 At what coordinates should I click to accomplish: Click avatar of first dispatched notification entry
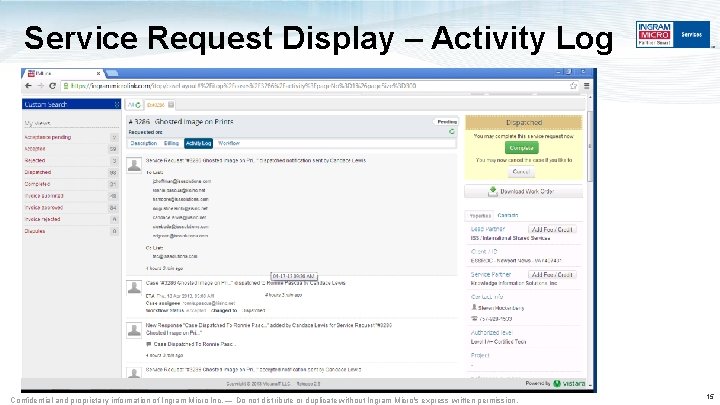134,165
